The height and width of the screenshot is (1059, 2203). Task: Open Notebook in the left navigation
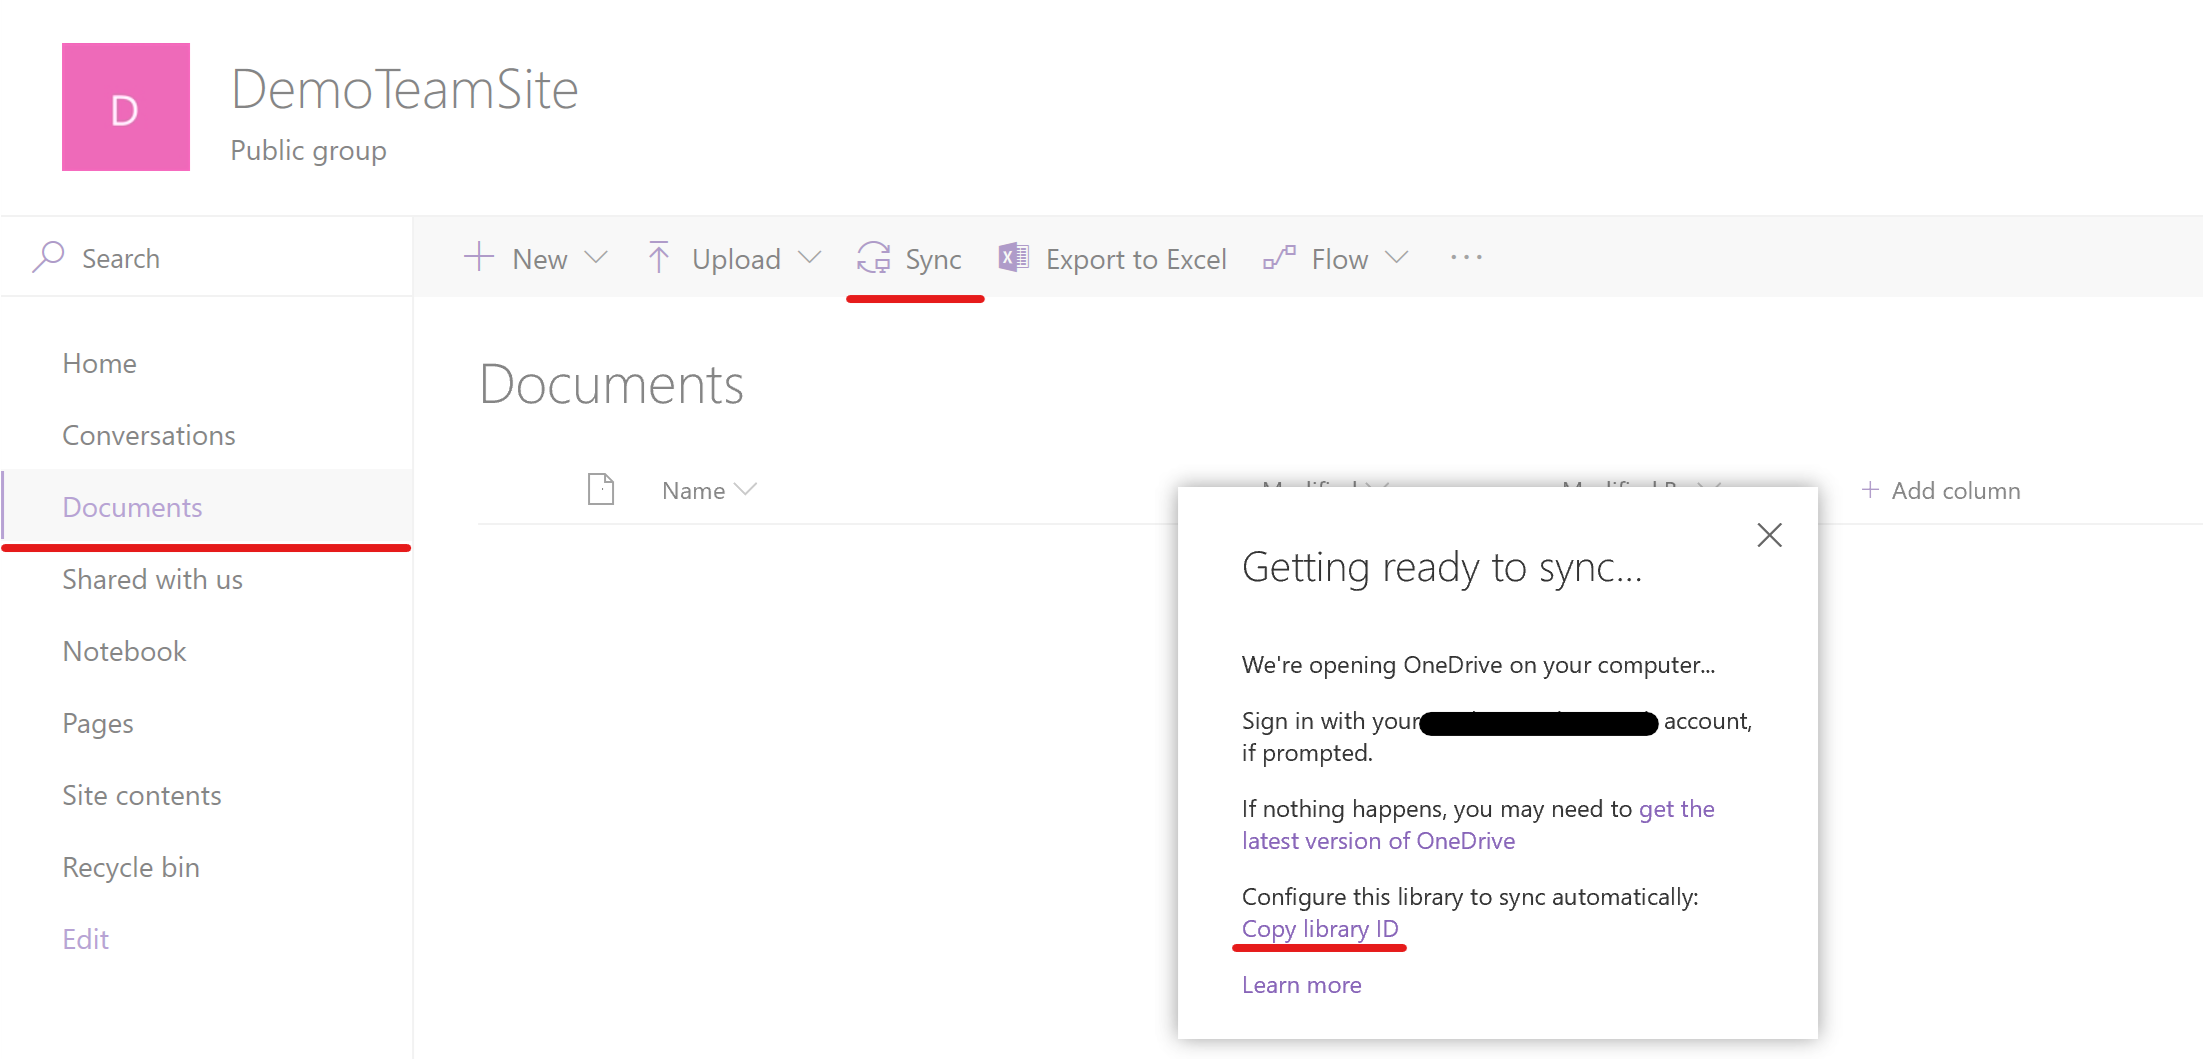pos(124,651)
